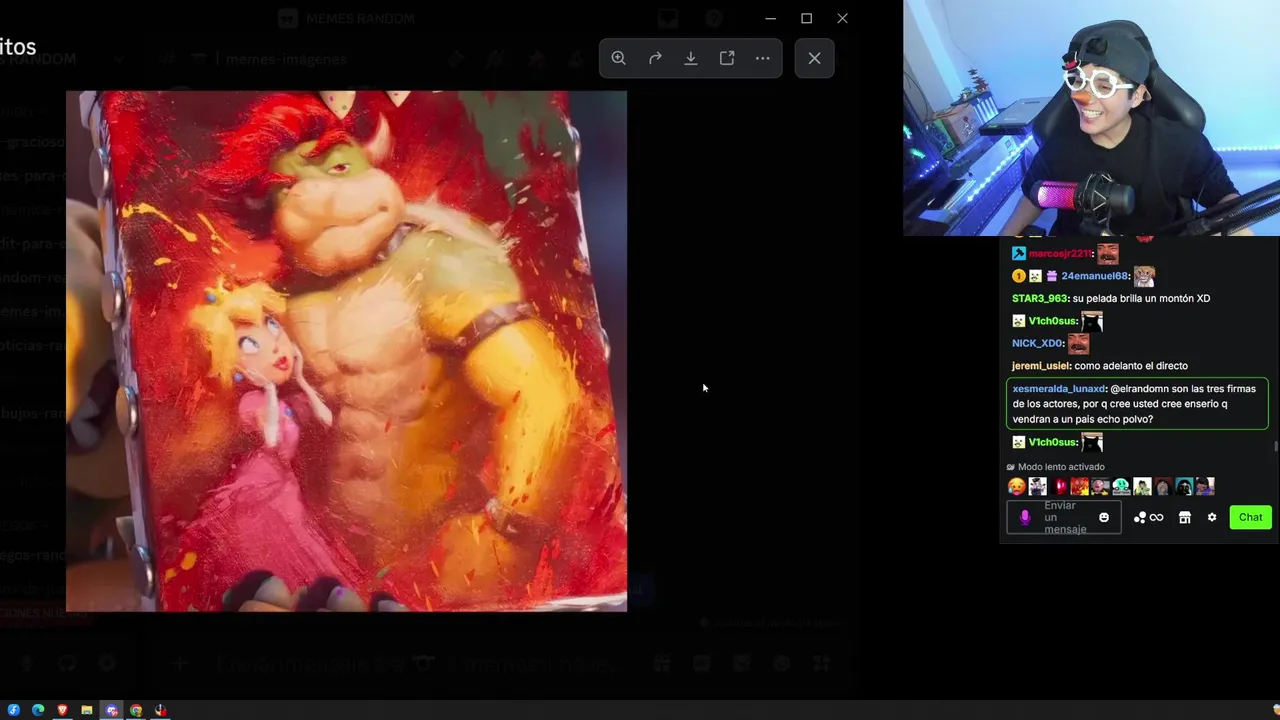Open Google Chrome from the taskbar
This screenshot has height=720, width=1280.
[x=136, y=710]
